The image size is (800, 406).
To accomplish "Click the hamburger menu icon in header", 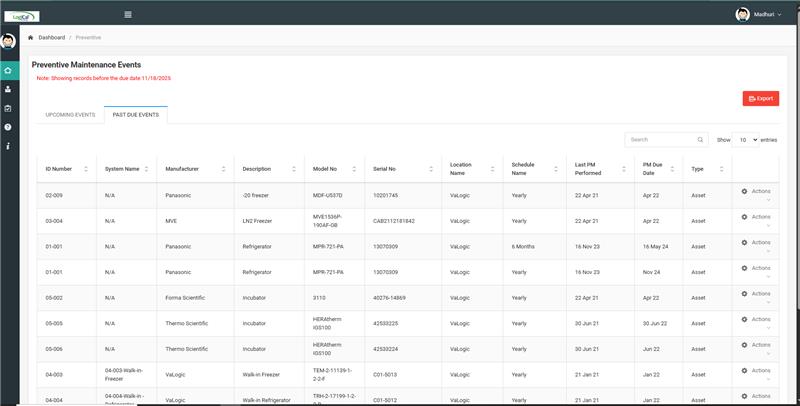I will (x=127, y=14).
